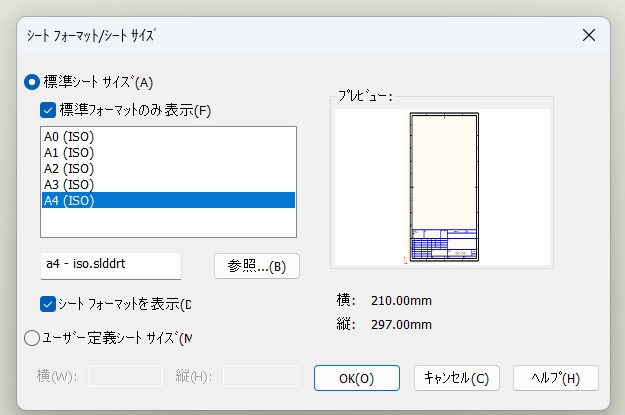Click the キャンセル(C) button

point(457,378)
